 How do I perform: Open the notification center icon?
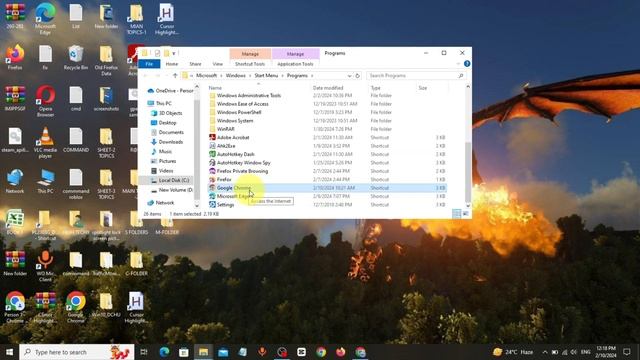click(627, 352)
